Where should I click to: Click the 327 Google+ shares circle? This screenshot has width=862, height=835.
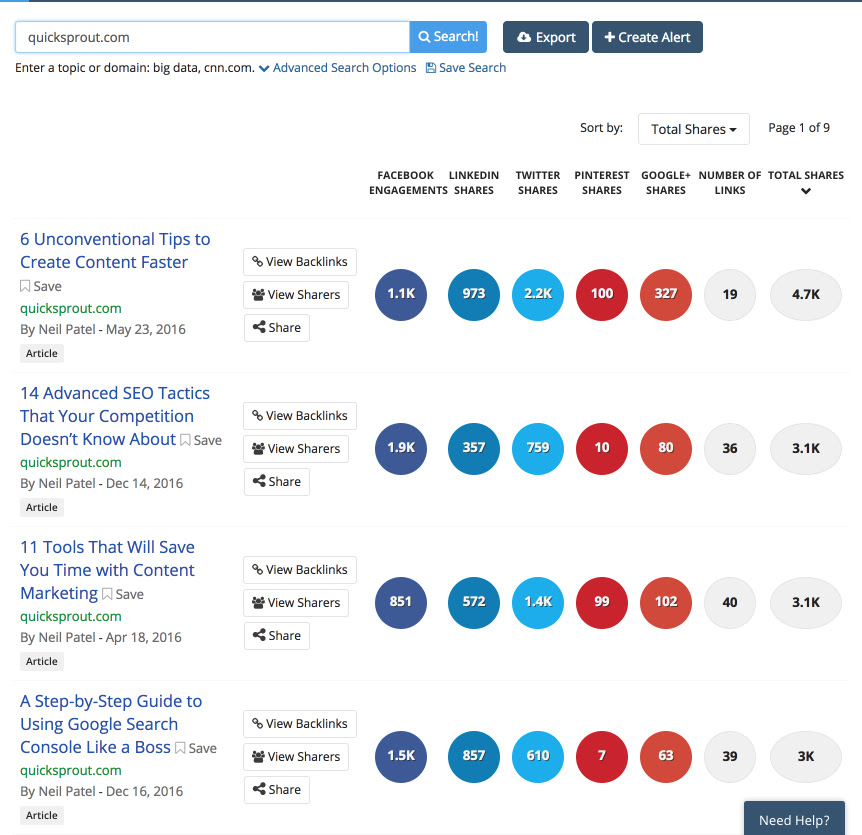pyautogui.click(x=666, y=295)
